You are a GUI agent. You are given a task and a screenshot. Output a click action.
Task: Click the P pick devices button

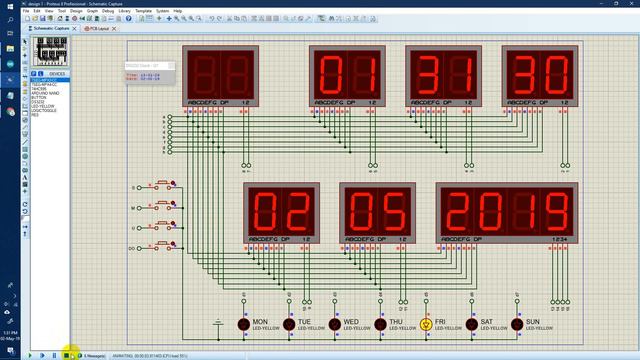(33, 74)
